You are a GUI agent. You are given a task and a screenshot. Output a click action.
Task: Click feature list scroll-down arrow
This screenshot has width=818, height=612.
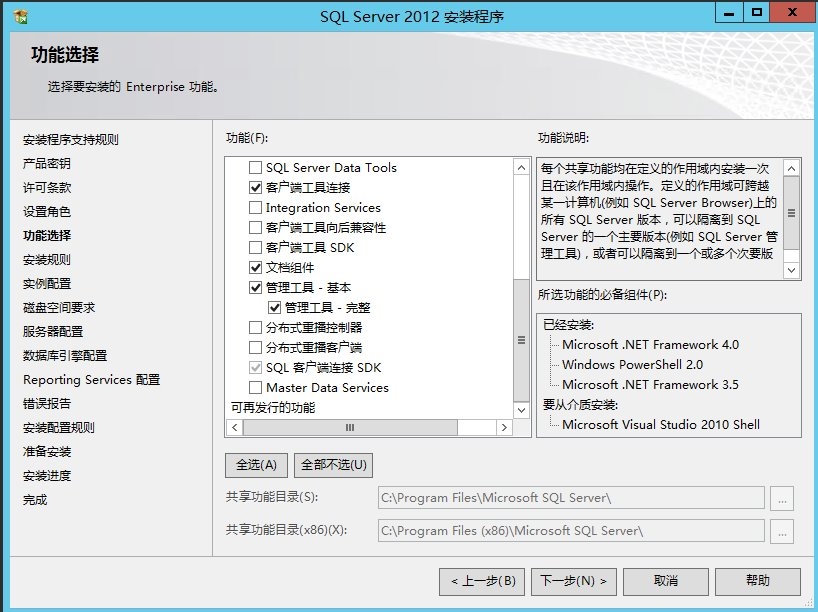click(x=521, y=410)
